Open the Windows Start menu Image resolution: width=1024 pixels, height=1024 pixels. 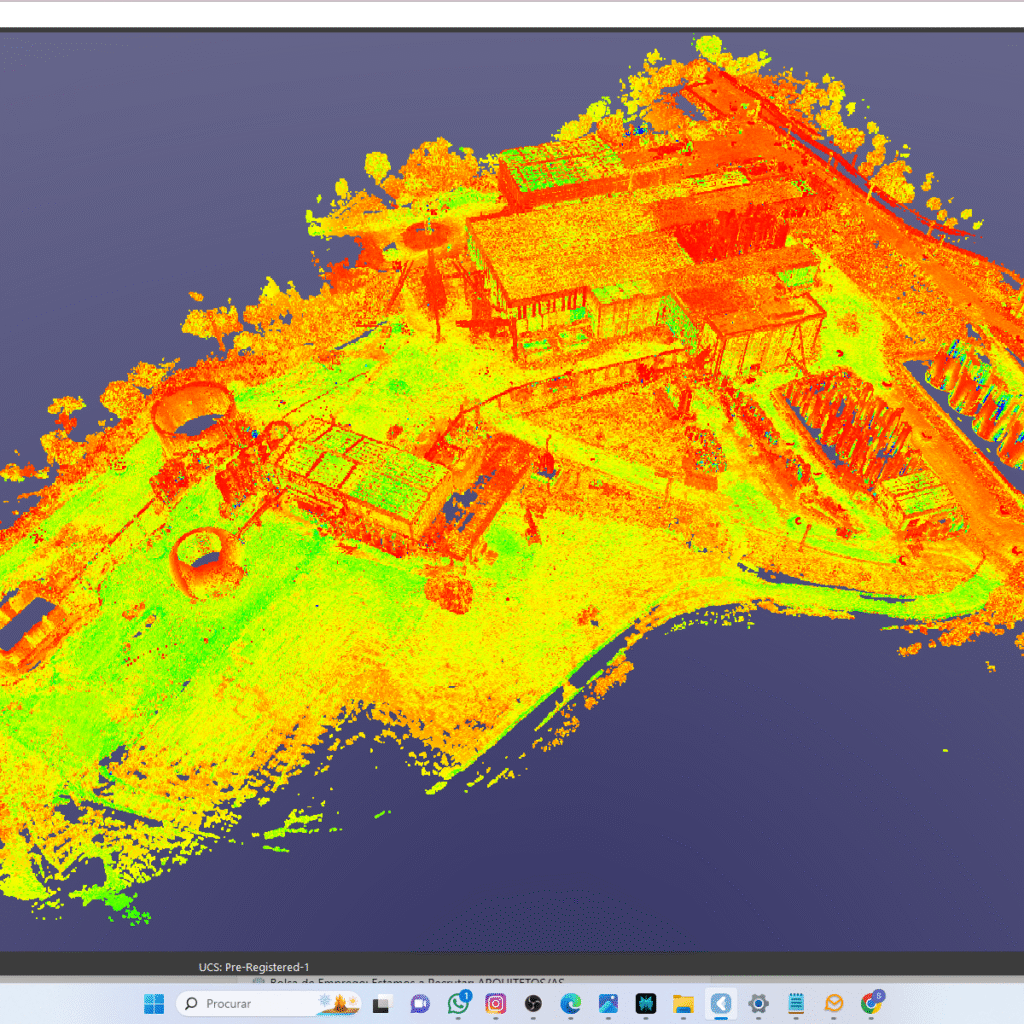pyautogui.click(x=154, y=1003)
